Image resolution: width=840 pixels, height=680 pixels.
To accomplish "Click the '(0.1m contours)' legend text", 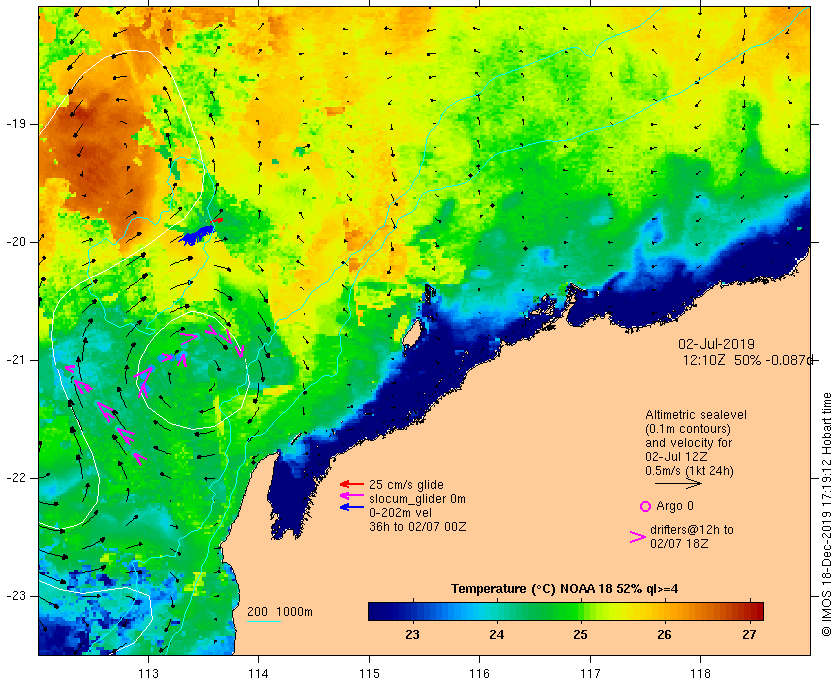I will click(x=688, y=429).
